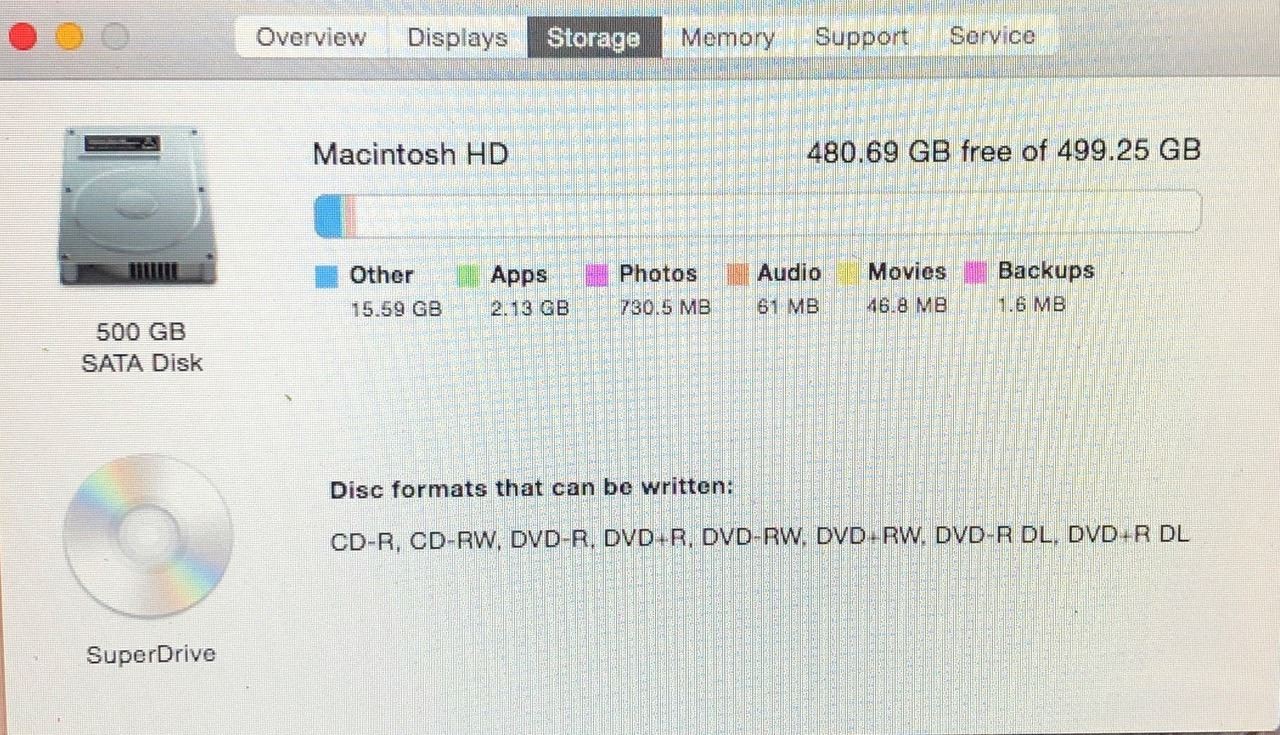Select the Macintosh HD hard disk icon
Image resolution: width=1280 pixels, height=735 pixels.
(x=138, y=206)
